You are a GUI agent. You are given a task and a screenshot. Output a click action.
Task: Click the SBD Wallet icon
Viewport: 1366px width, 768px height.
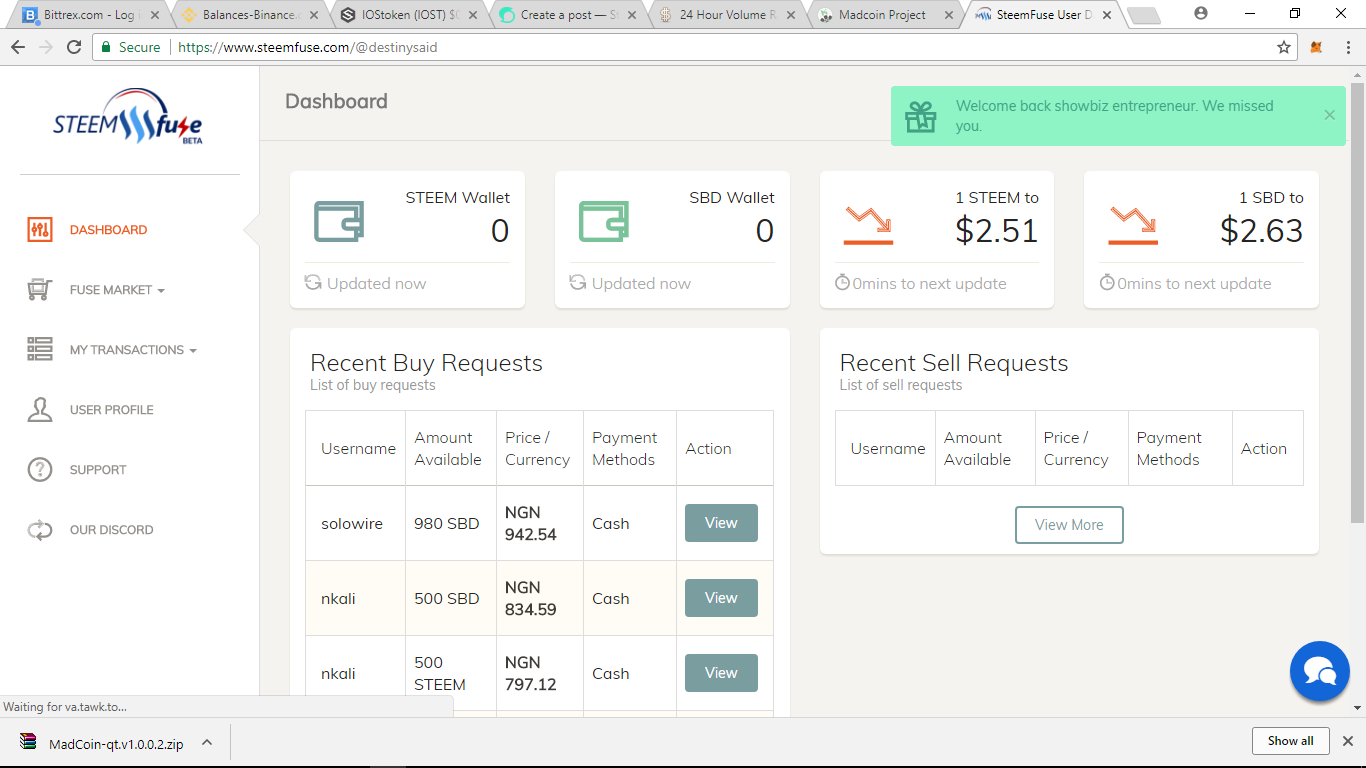[x=604, y=221]
